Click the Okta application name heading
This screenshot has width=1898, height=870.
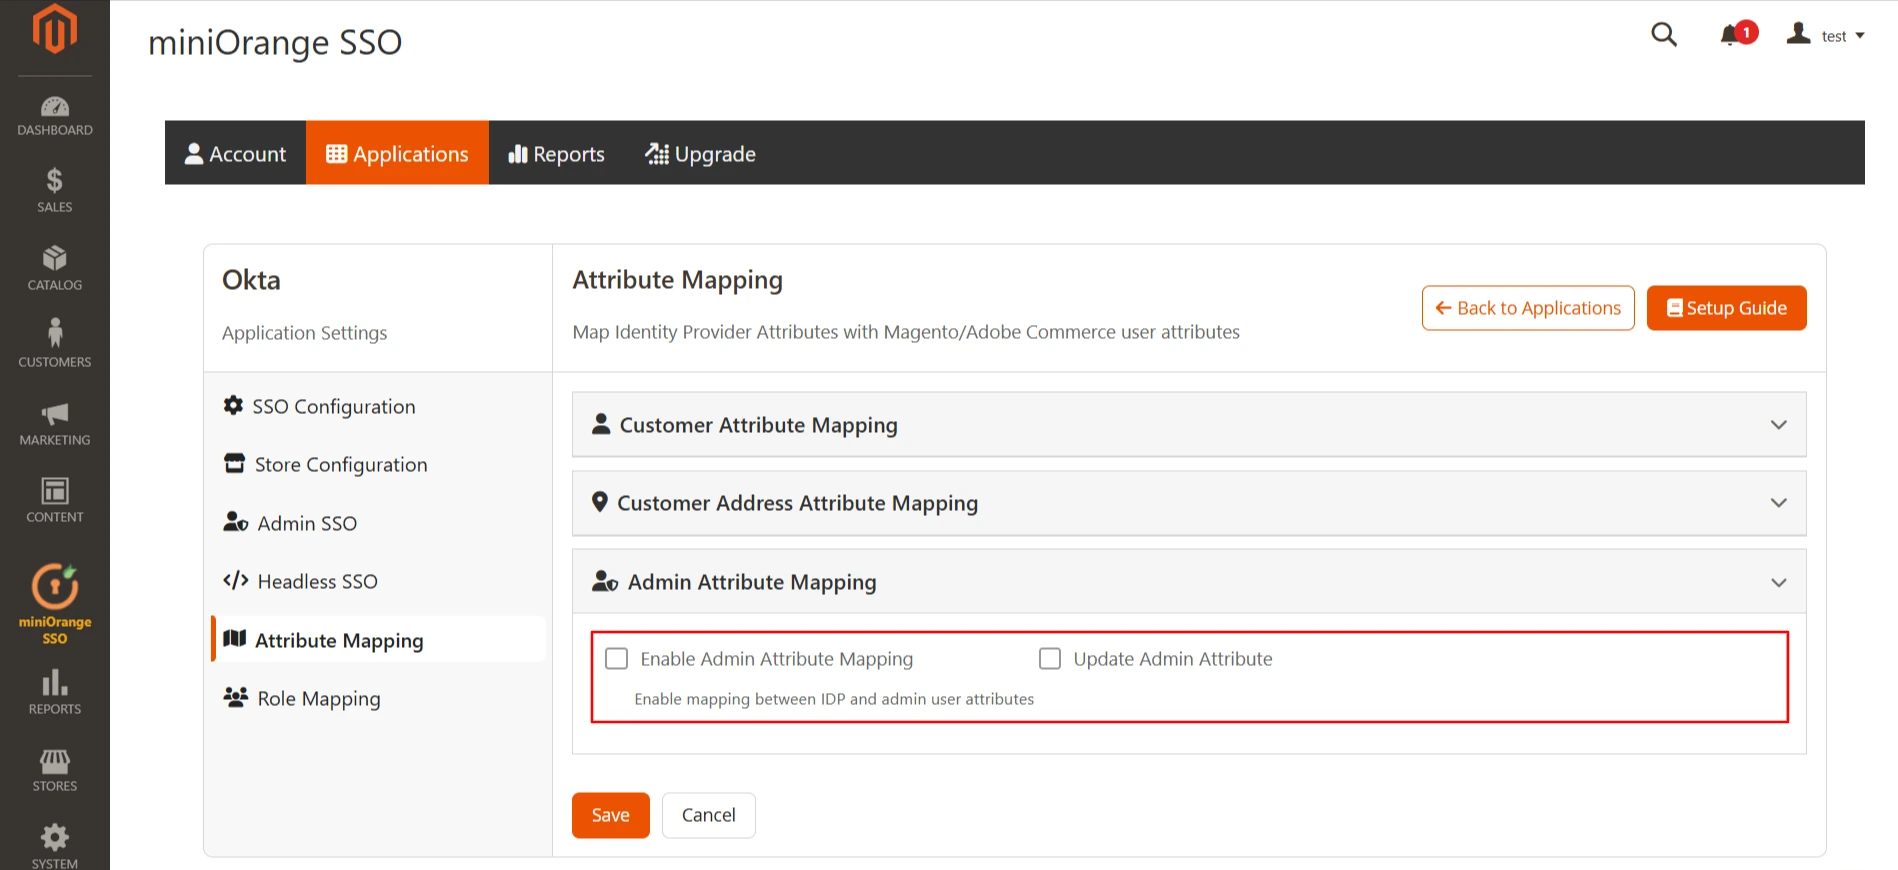[251, 280]
